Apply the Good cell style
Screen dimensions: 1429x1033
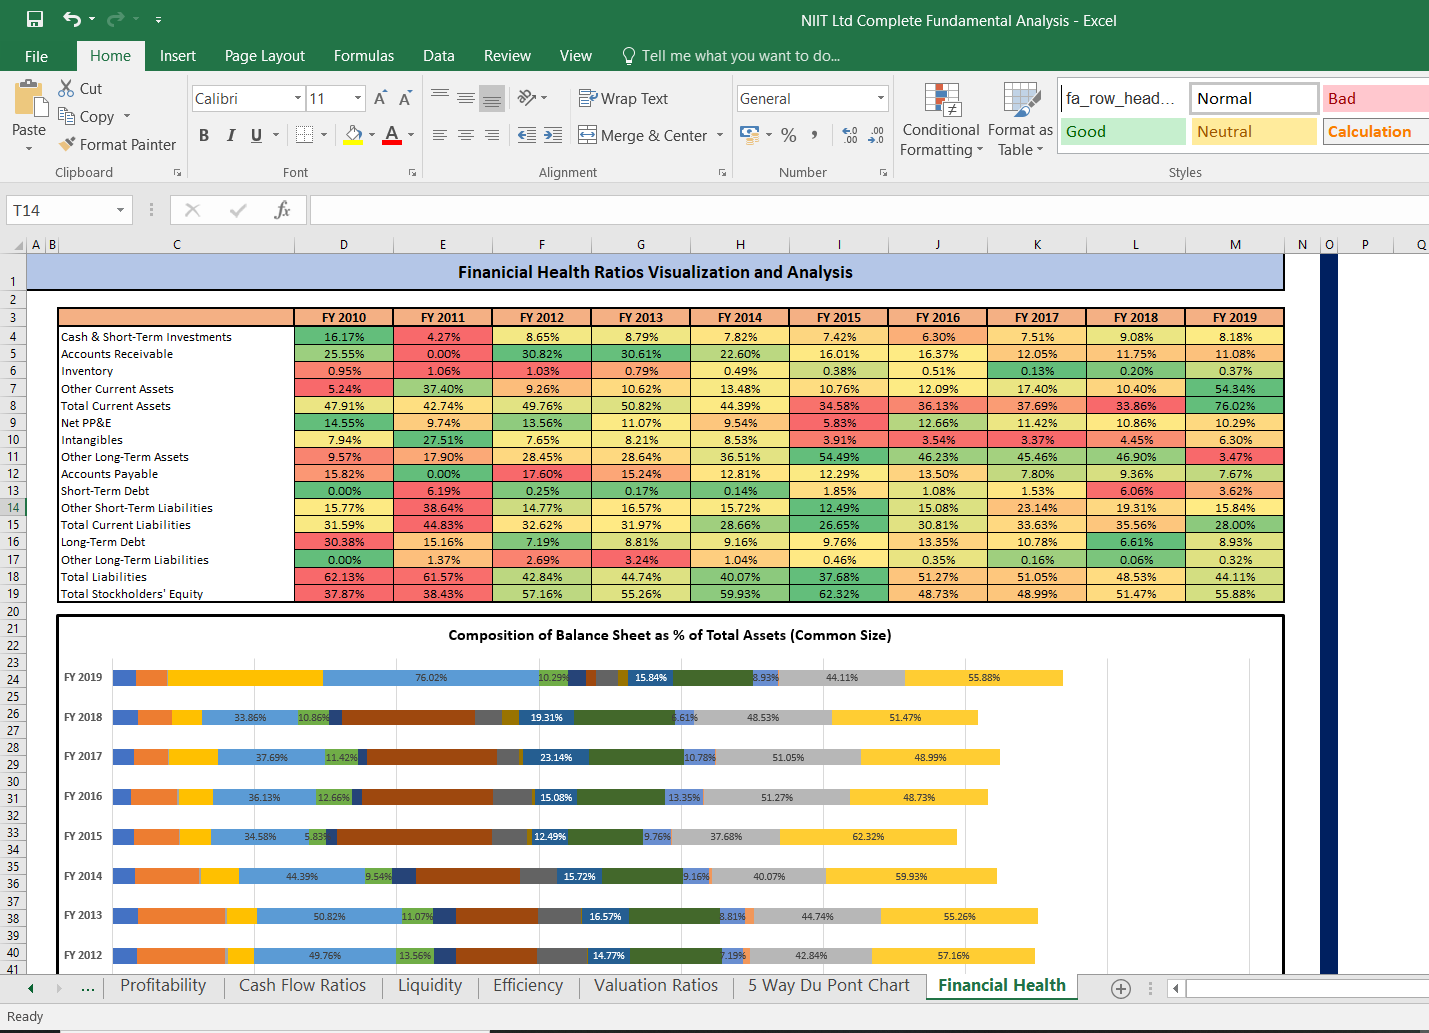[1123, 132]
